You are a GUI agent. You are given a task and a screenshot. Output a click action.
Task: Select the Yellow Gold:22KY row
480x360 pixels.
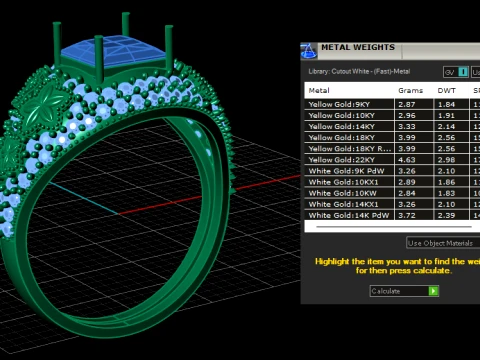coord(392,160)
